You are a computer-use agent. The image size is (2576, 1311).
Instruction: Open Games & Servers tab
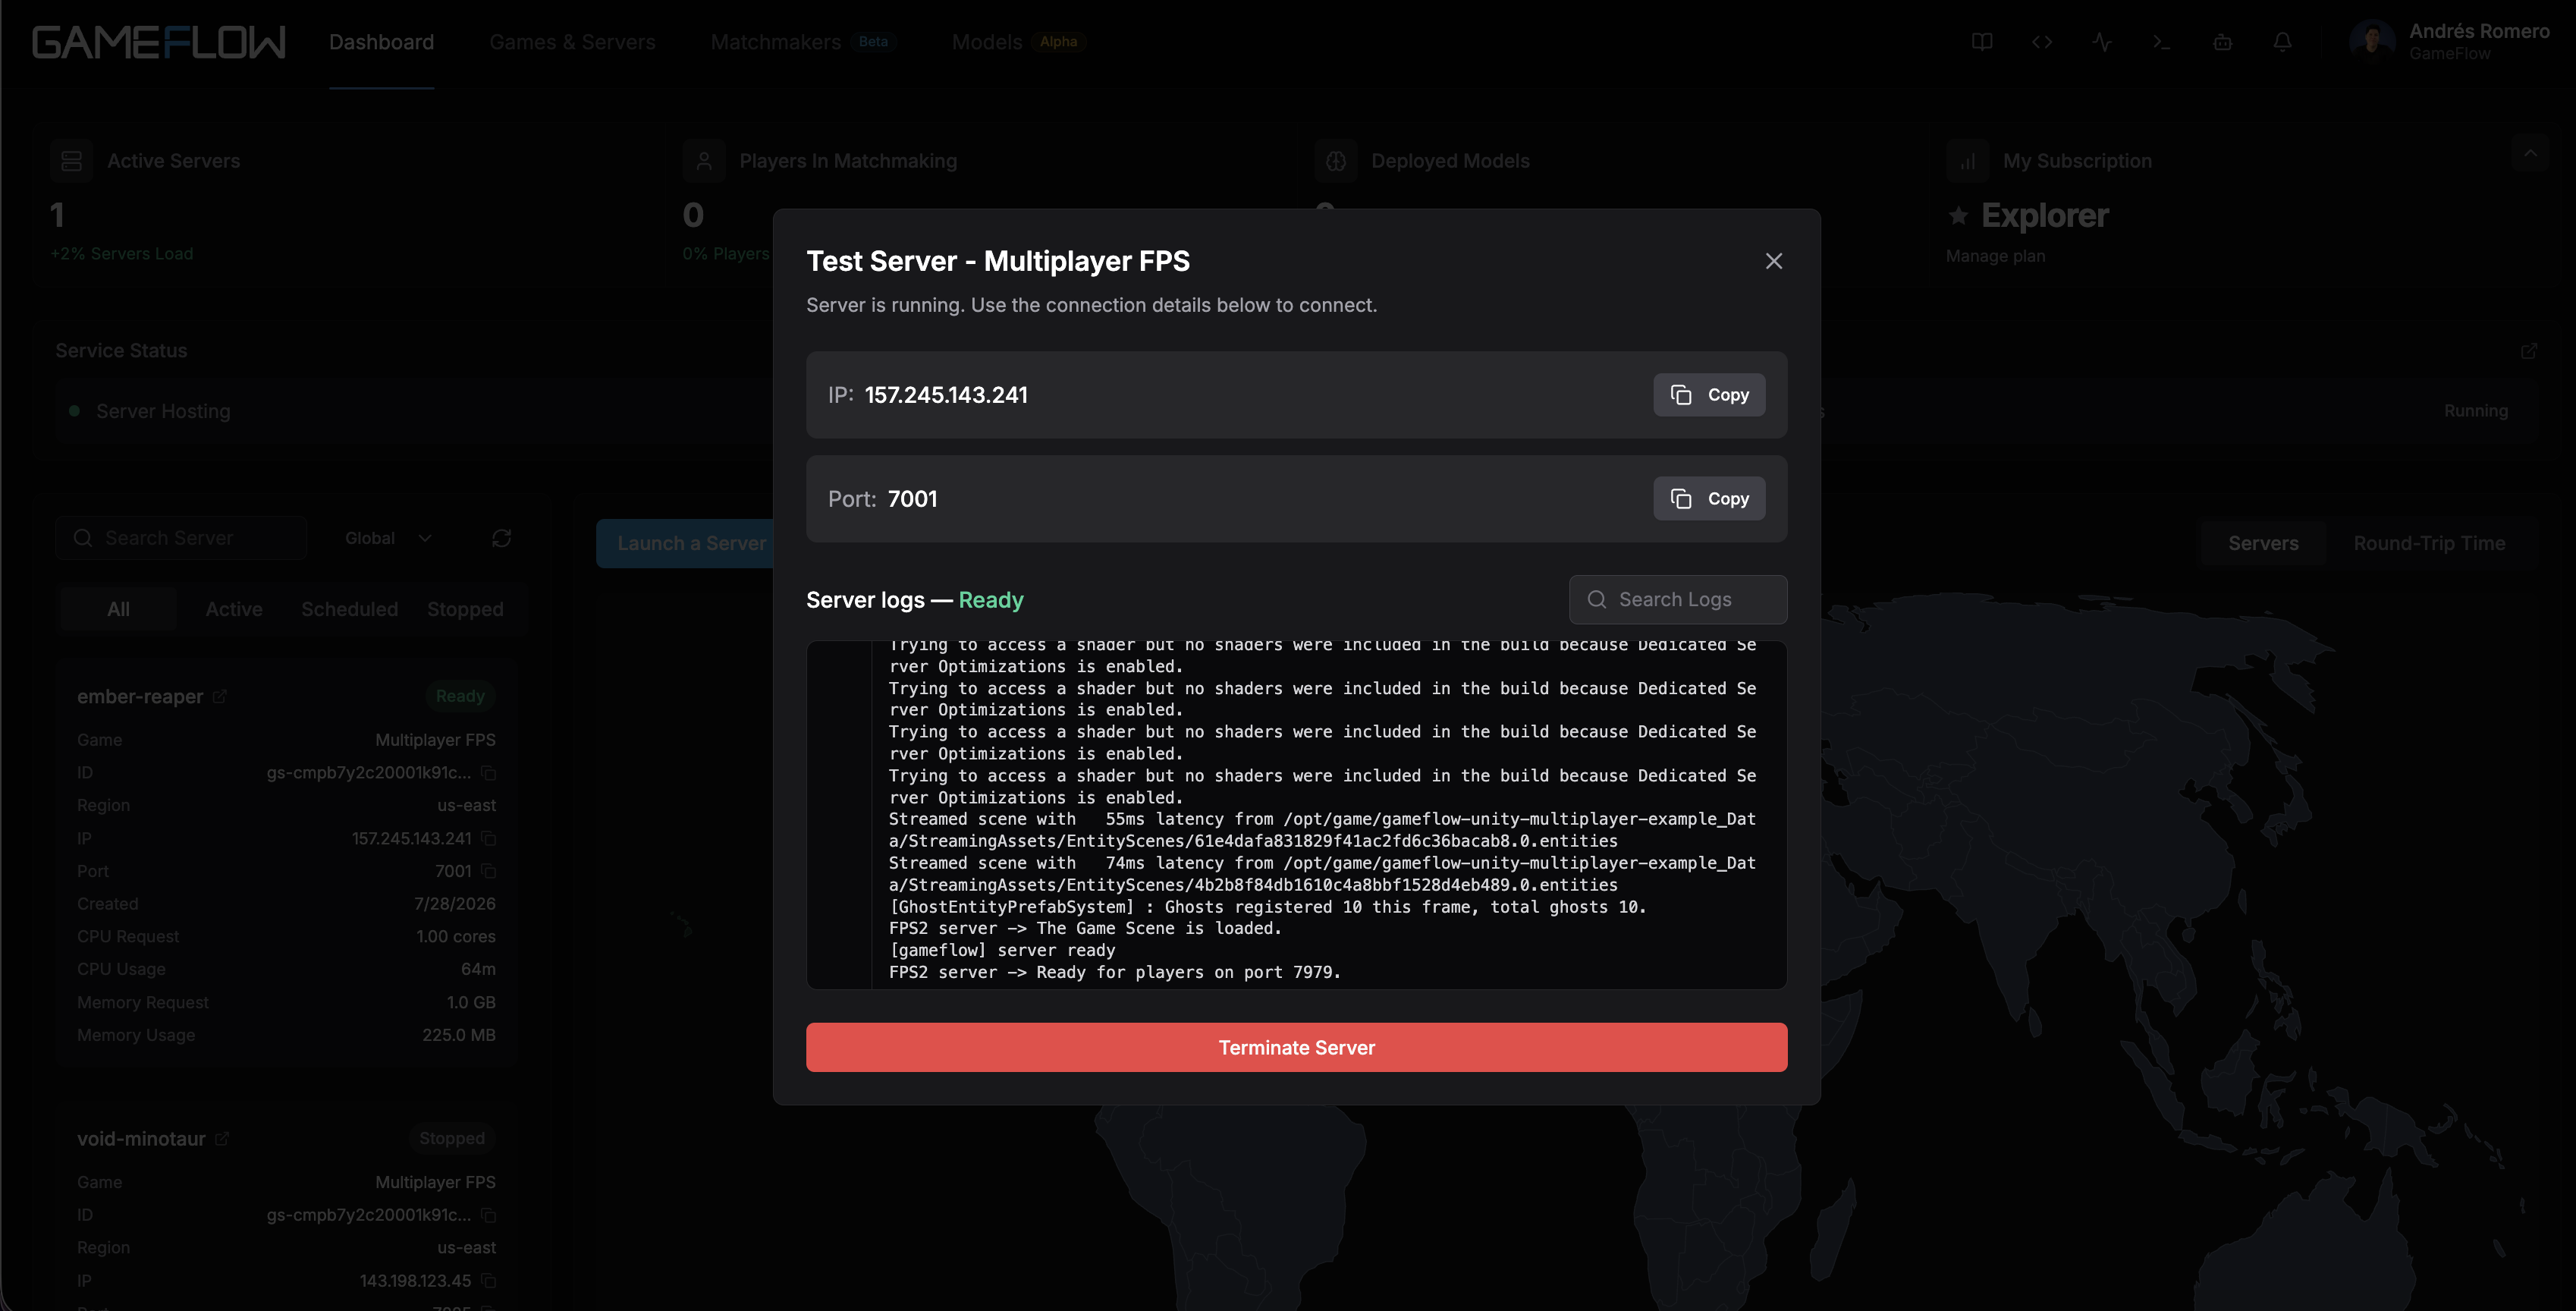(572, 42)
